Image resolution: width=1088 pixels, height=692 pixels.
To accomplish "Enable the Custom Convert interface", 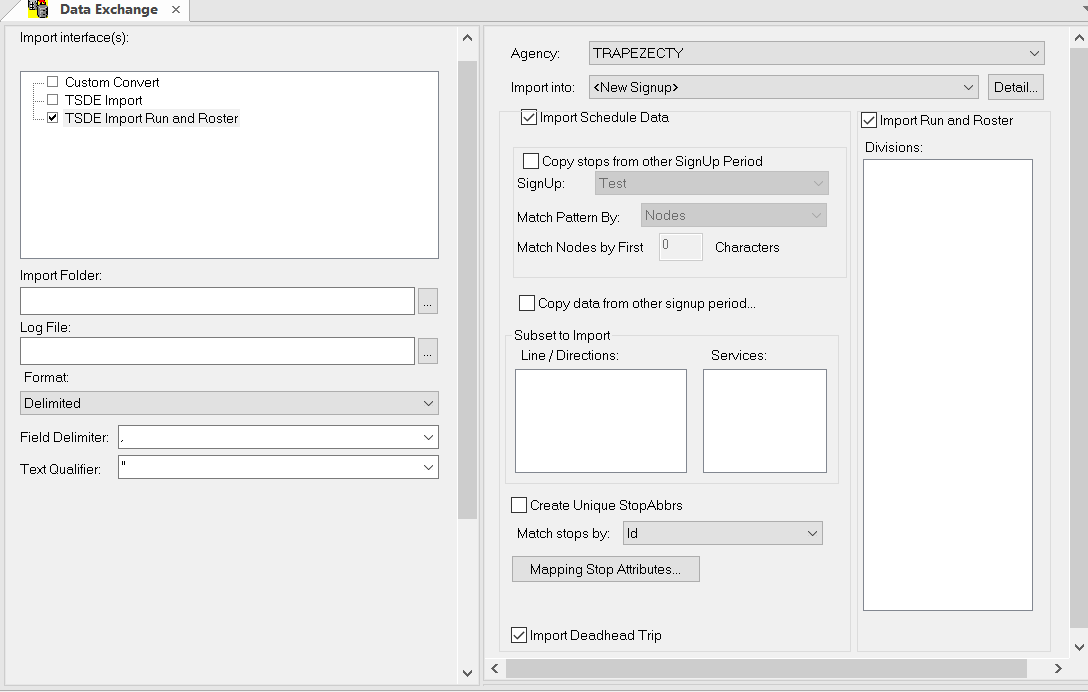I will [54, 82].
